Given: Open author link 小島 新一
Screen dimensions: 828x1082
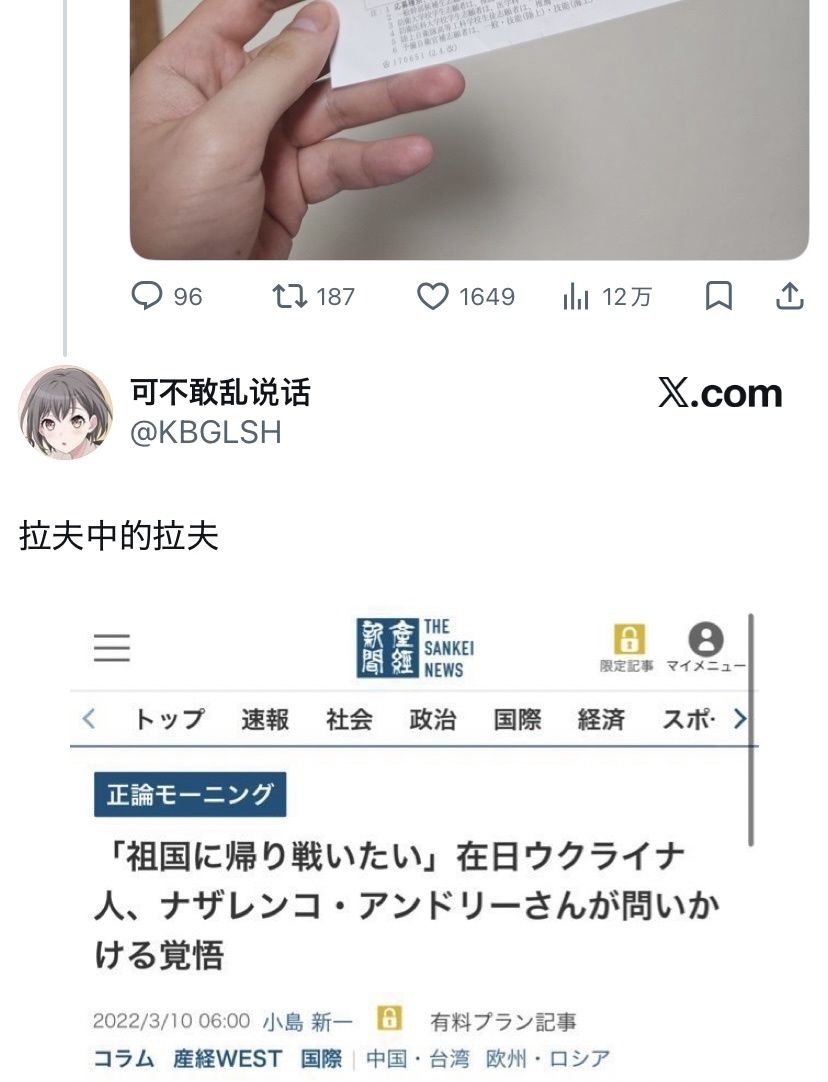Looking at the screenshot, I should [x=307, y=1021].
